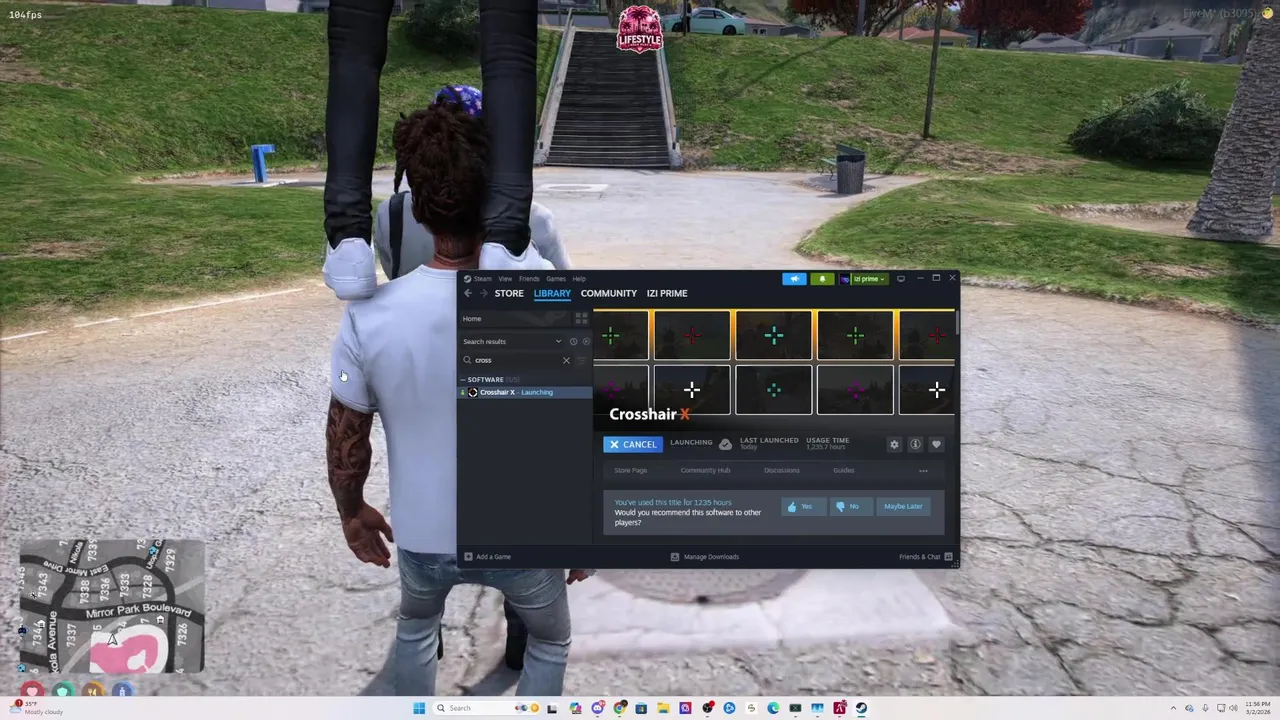This screenshot has height=720, width=1280.
Task: Open the izi prime account dropdown
Action: click(863, 279)
